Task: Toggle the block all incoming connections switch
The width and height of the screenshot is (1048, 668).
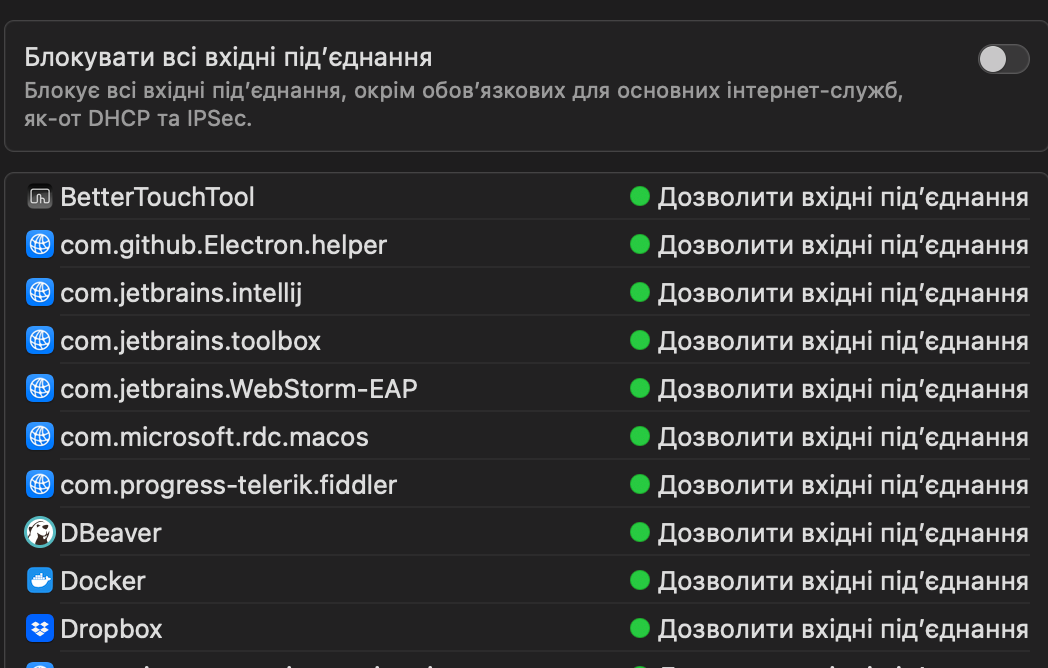Action: click(1003, 59)
